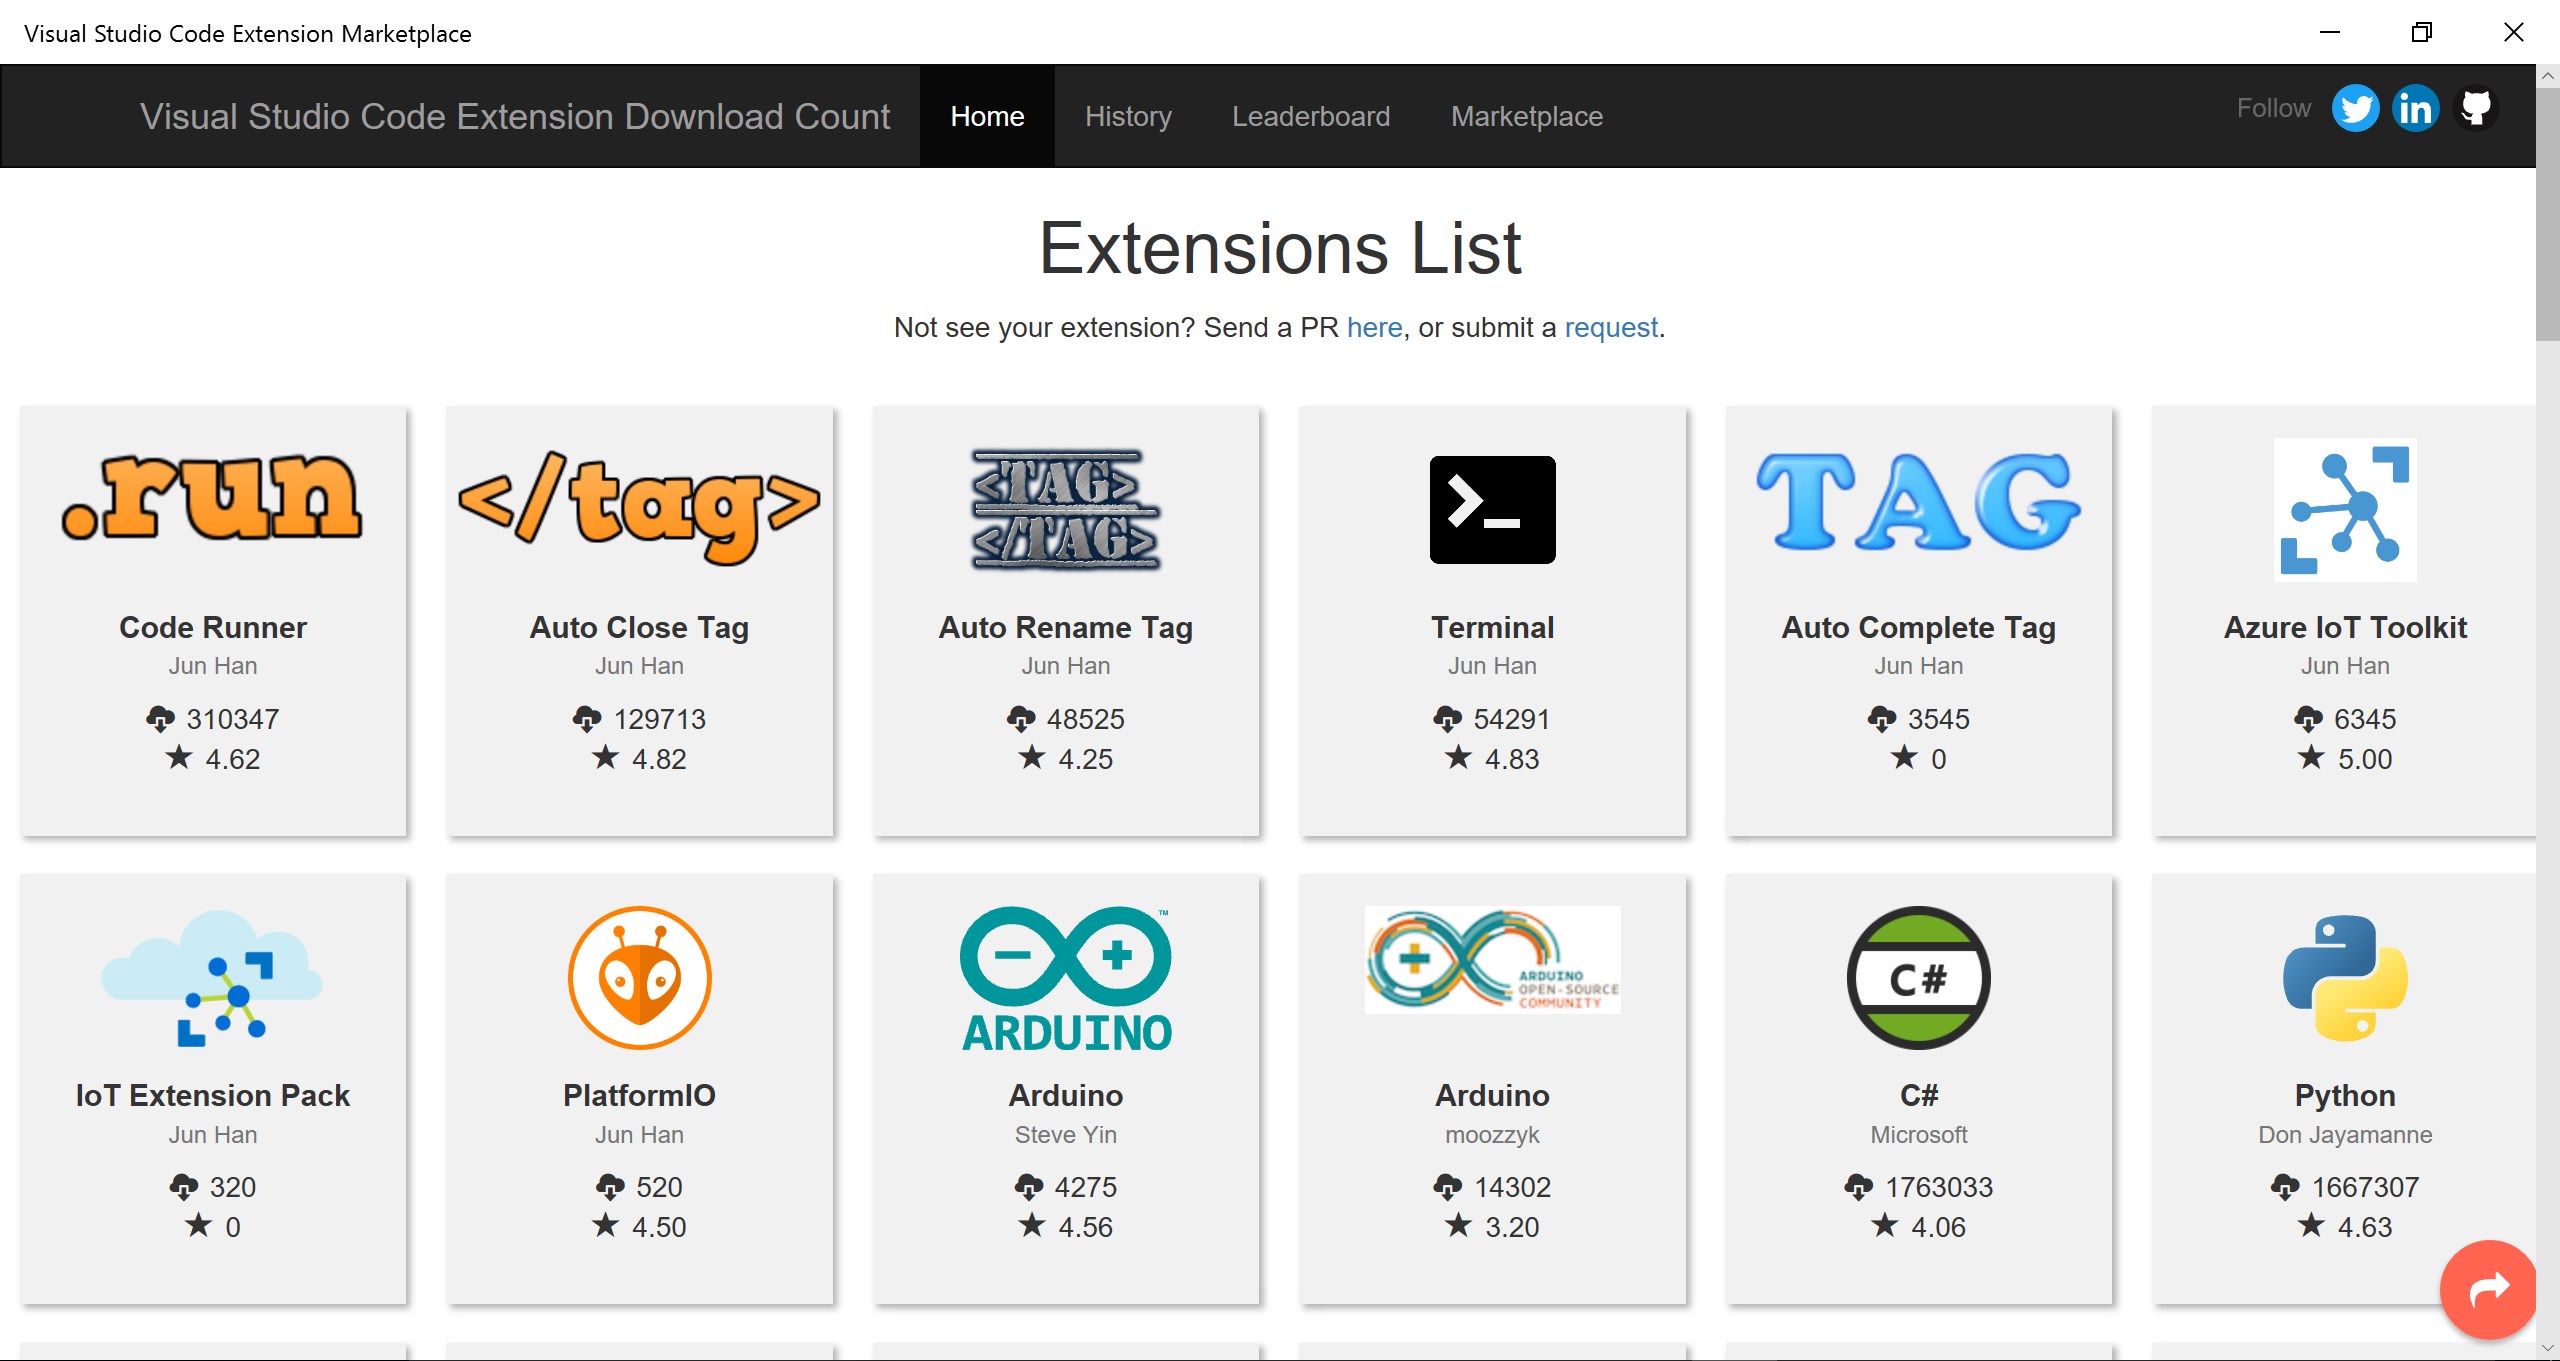Open the LinkedIn follow icon
The height and width of the screenshot is (1361, 2560).
[x=2415, y=109]
